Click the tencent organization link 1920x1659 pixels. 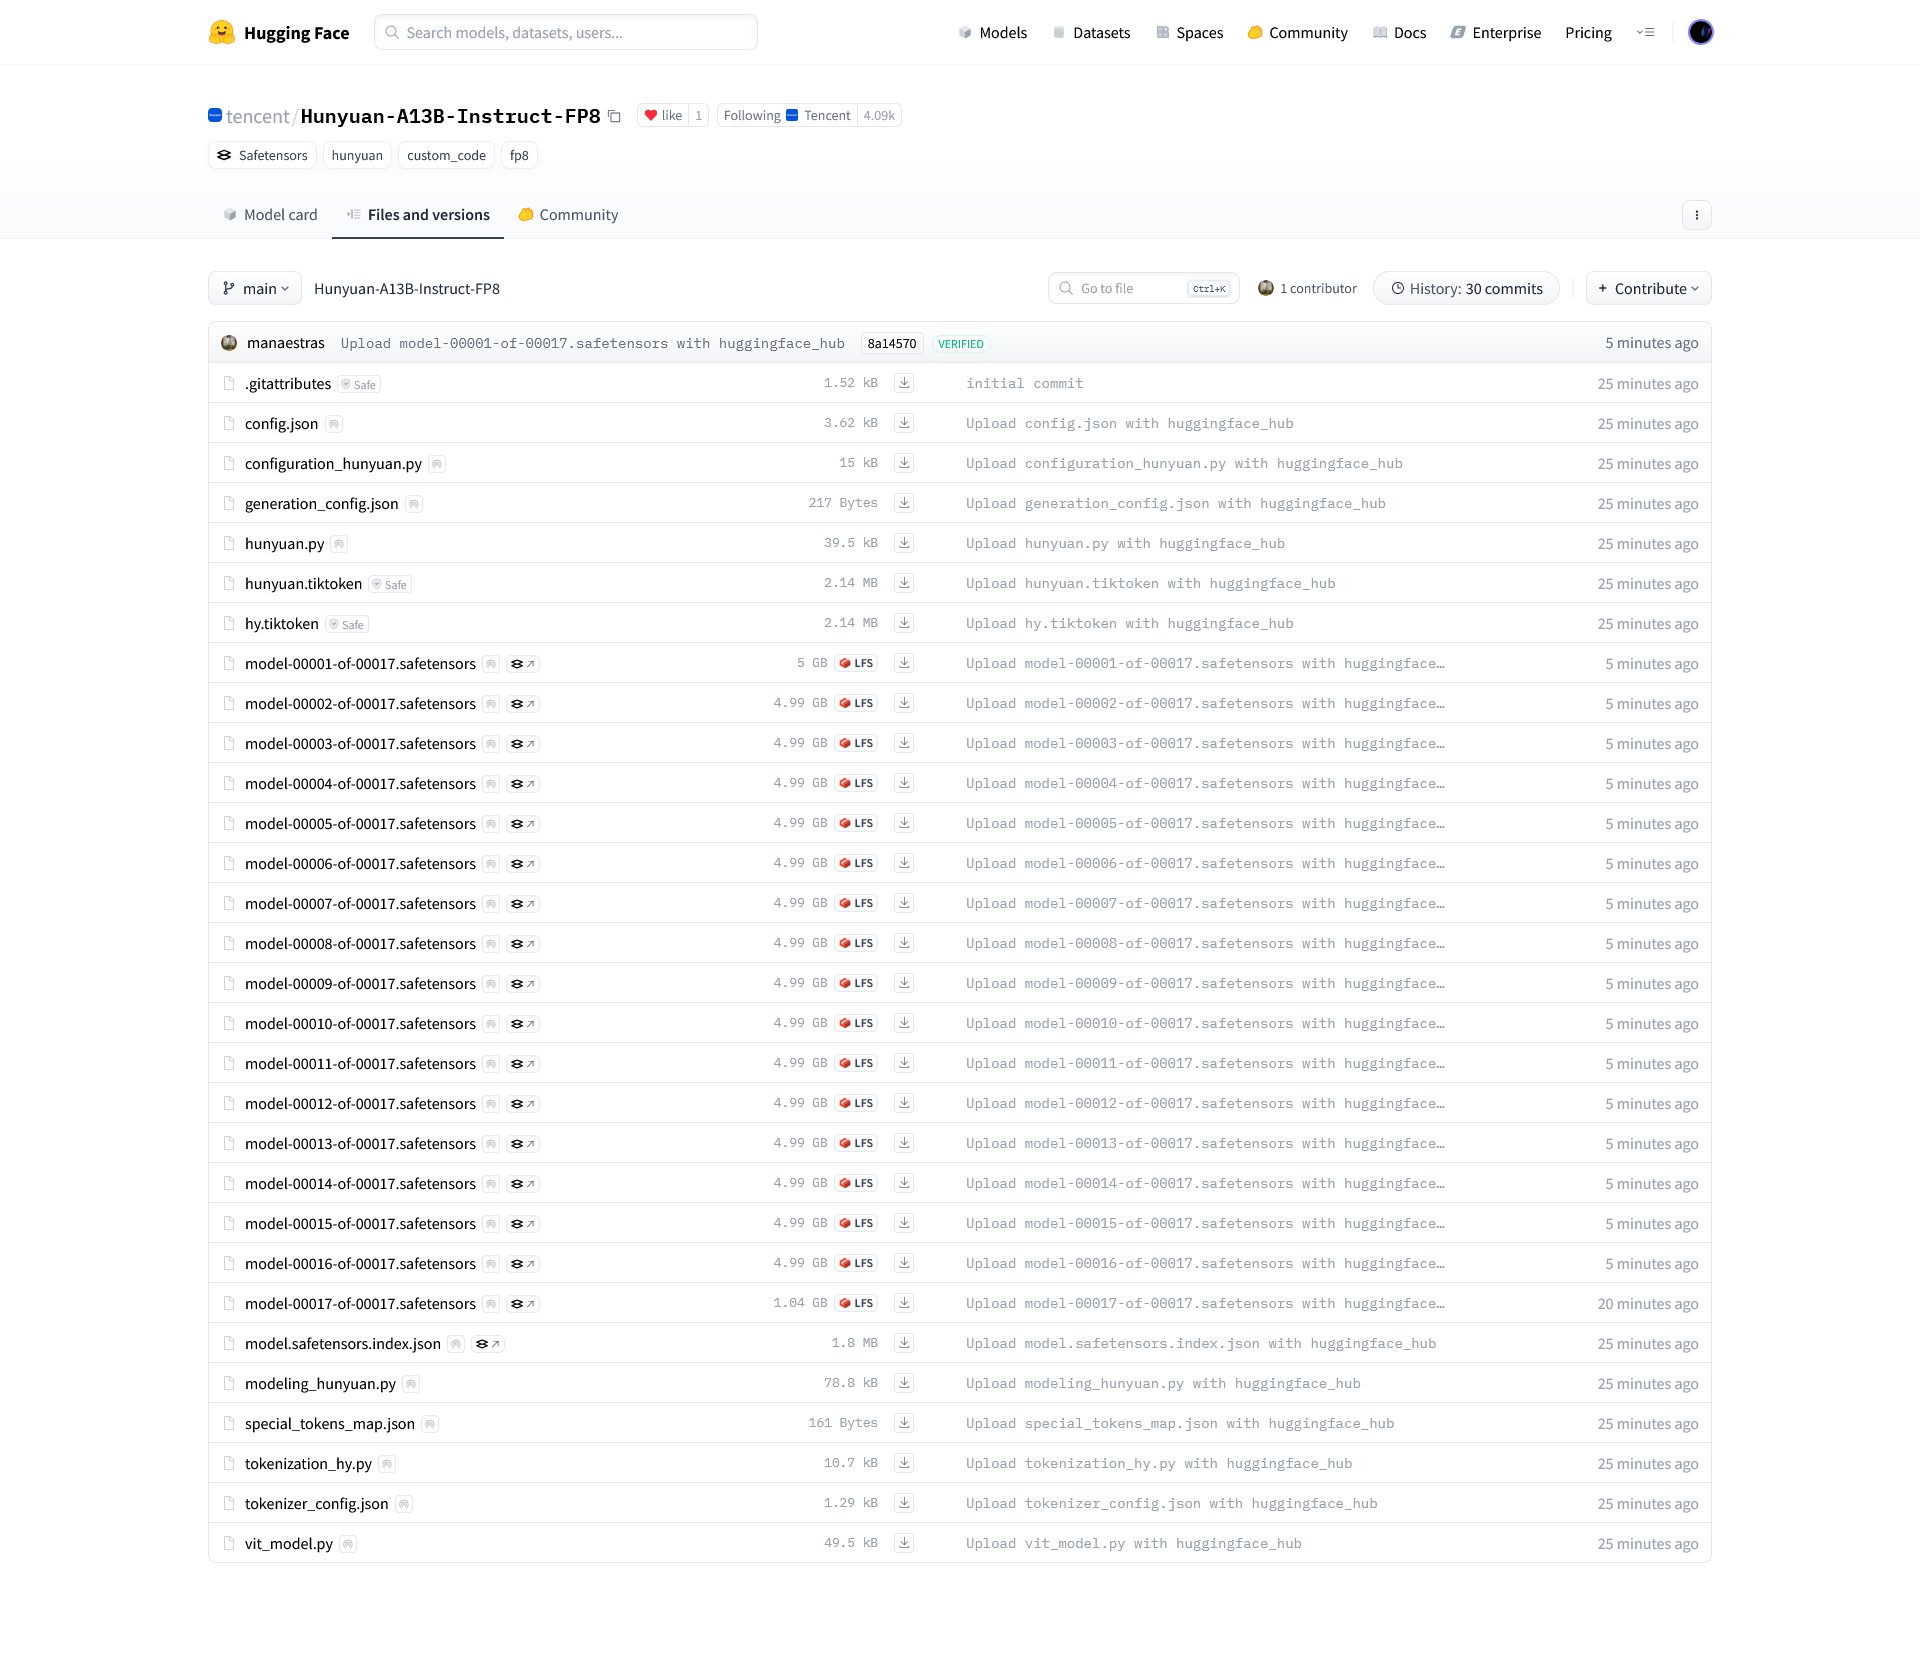pyautogui.click(x=257, y=117)
